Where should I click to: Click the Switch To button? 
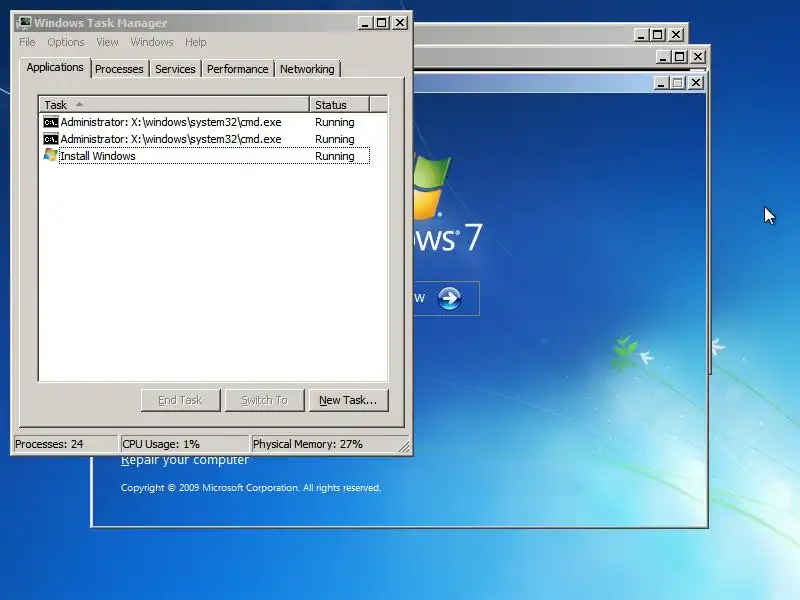coord(265,400)
